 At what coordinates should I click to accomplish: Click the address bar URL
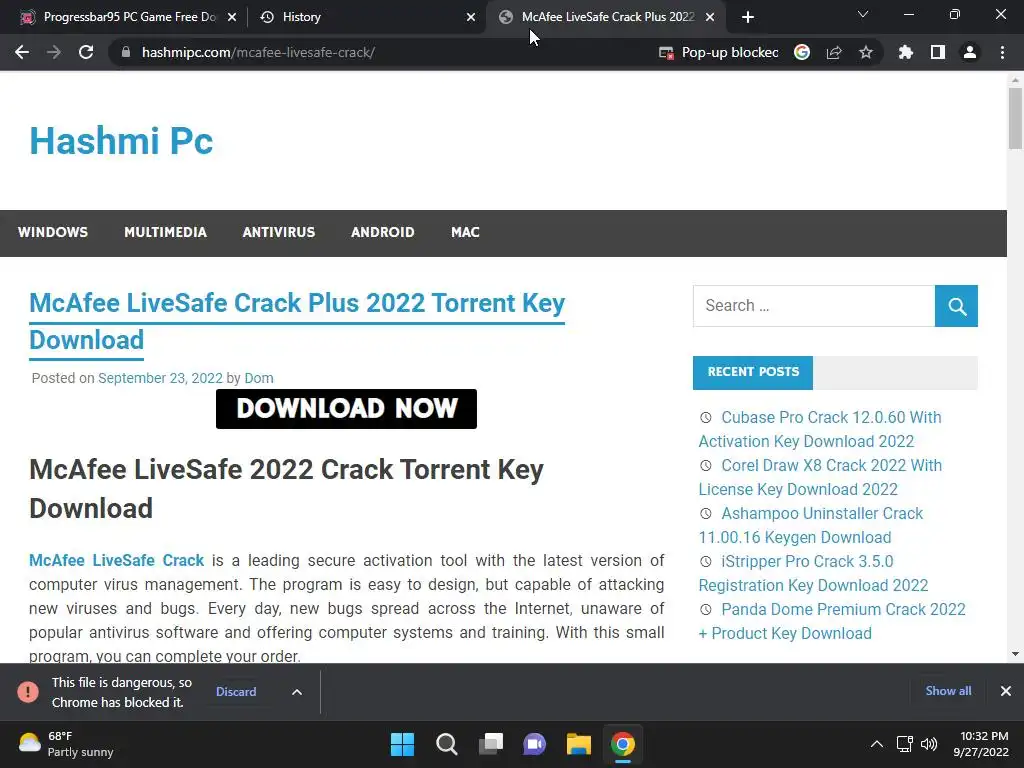[x=258, y=52]
